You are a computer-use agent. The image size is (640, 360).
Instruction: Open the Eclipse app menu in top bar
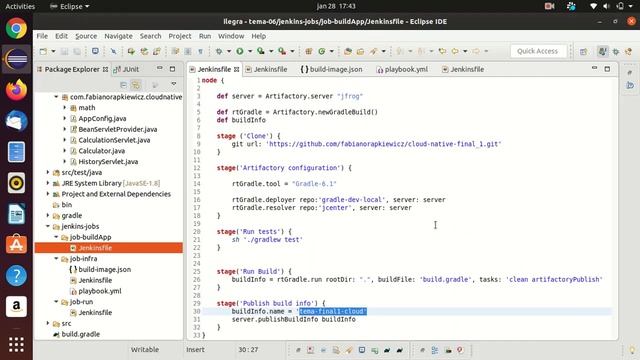[x=69, y=6]
